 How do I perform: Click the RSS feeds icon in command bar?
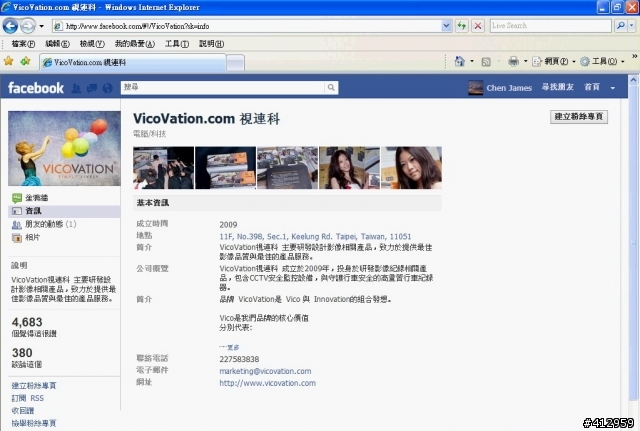click(x=486, y=62)
